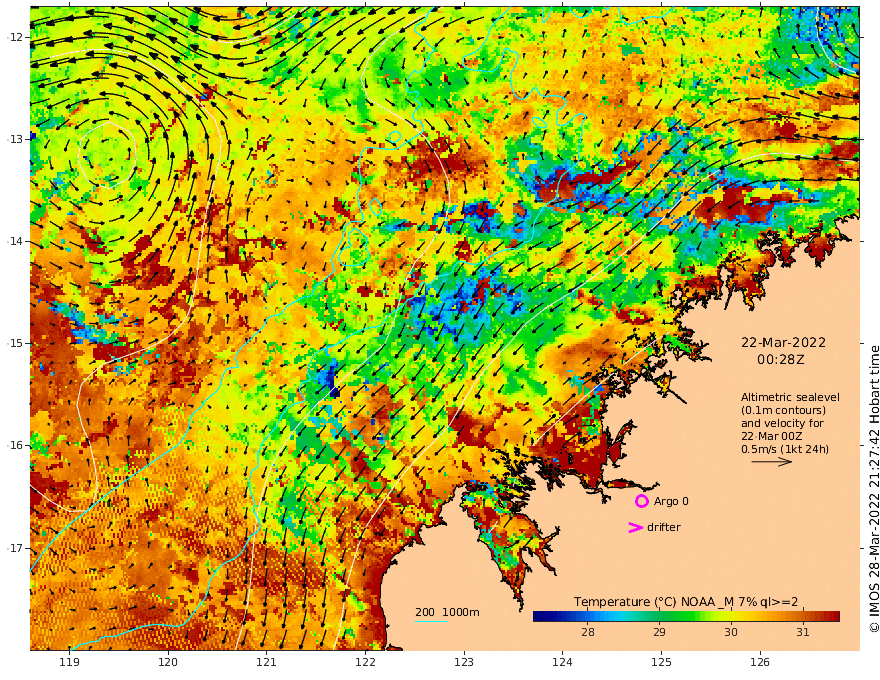Click the '(0.1m contours)' legend line

(x=783, y=410)
